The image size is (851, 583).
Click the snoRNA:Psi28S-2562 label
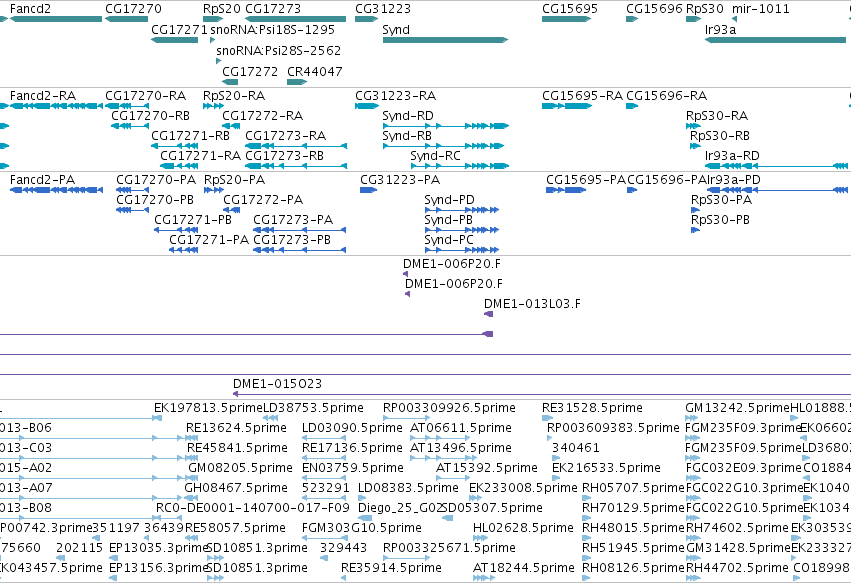coord(278,50)
